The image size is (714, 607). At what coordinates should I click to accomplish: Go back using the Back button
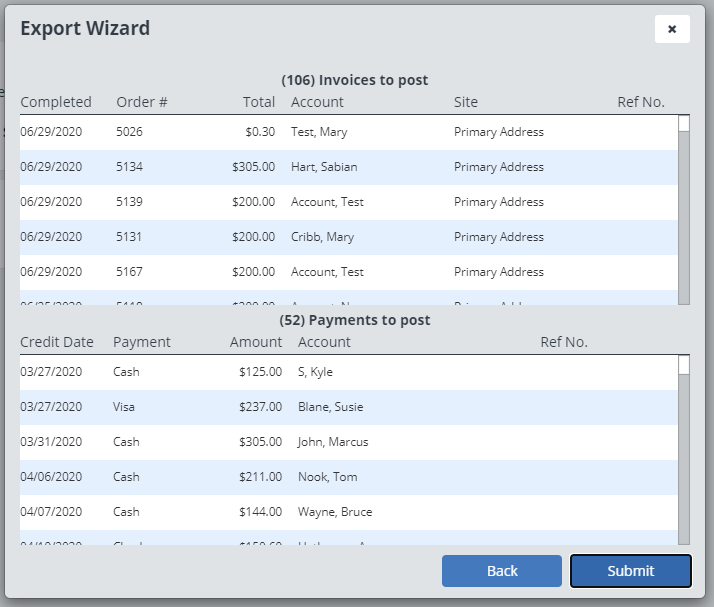502,571
